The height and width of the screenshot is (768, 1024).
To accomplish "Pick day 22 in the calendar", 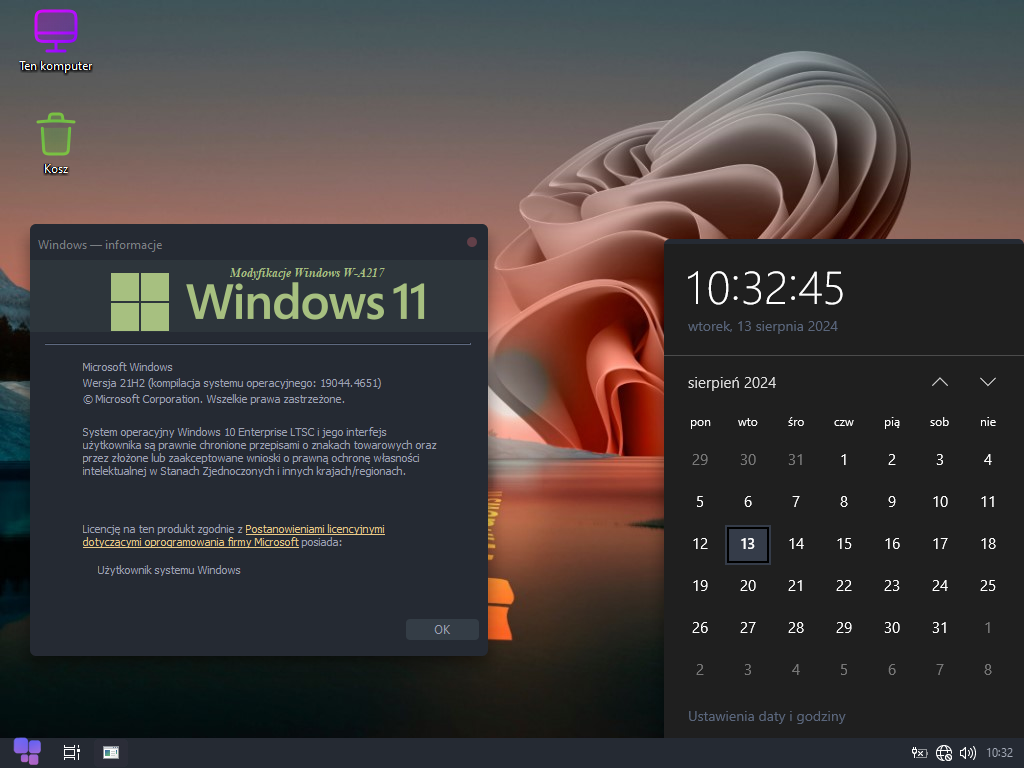I will click(x=844, y=586).
